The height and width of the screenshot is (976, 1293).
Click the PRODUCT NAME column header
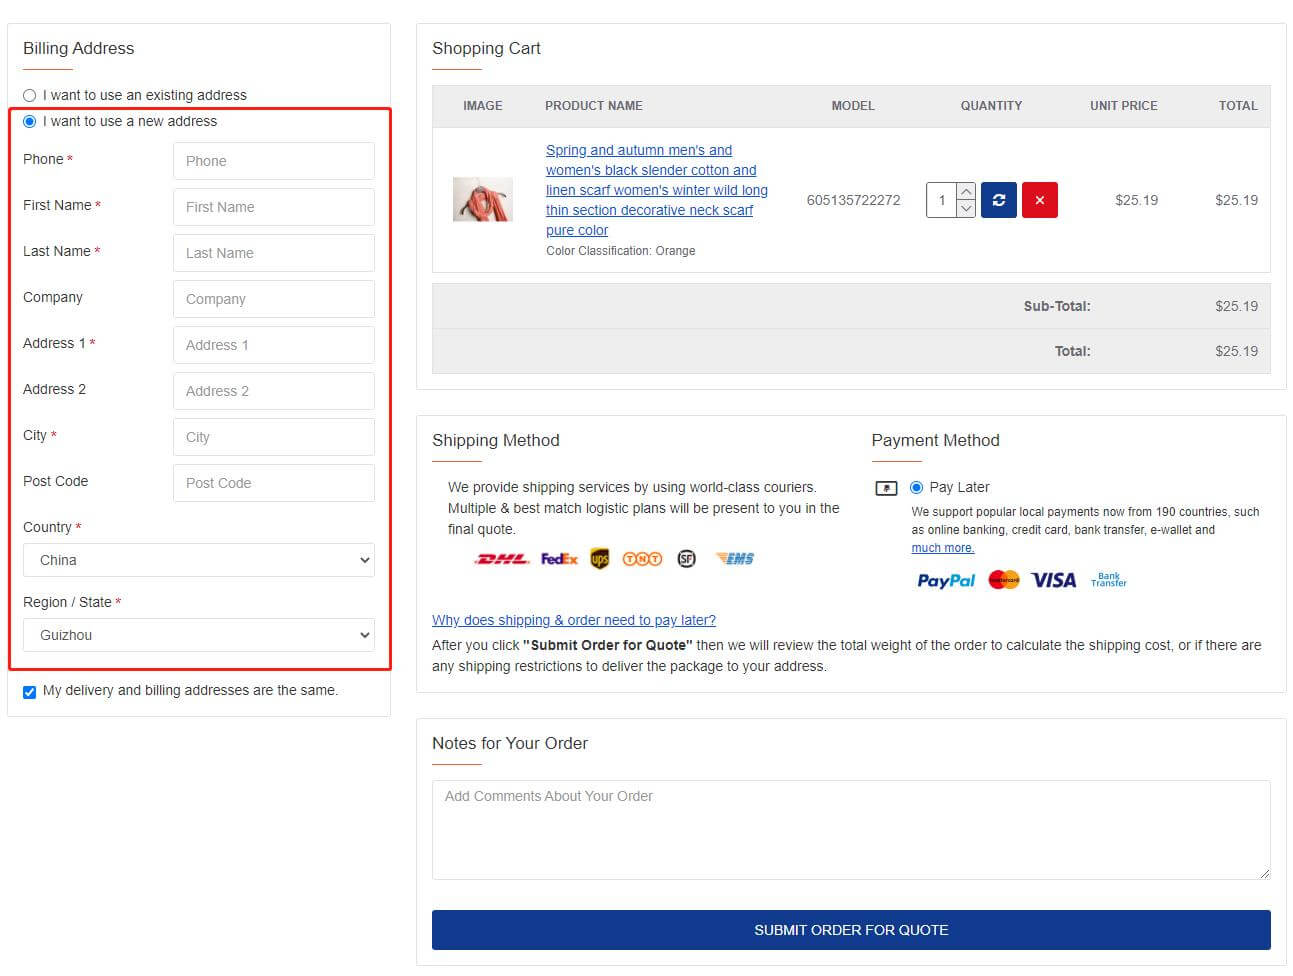[x=594, y=105]
